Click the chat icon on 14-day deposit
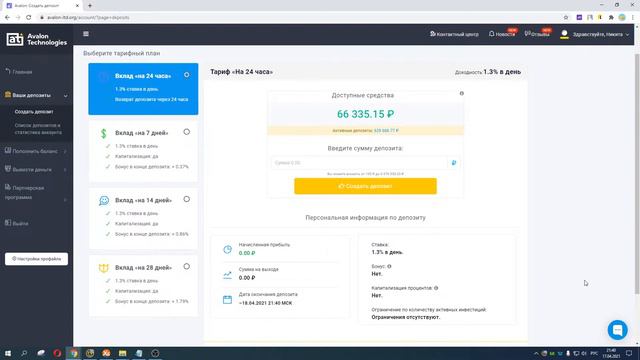The image size is (640, 360). 104,200
